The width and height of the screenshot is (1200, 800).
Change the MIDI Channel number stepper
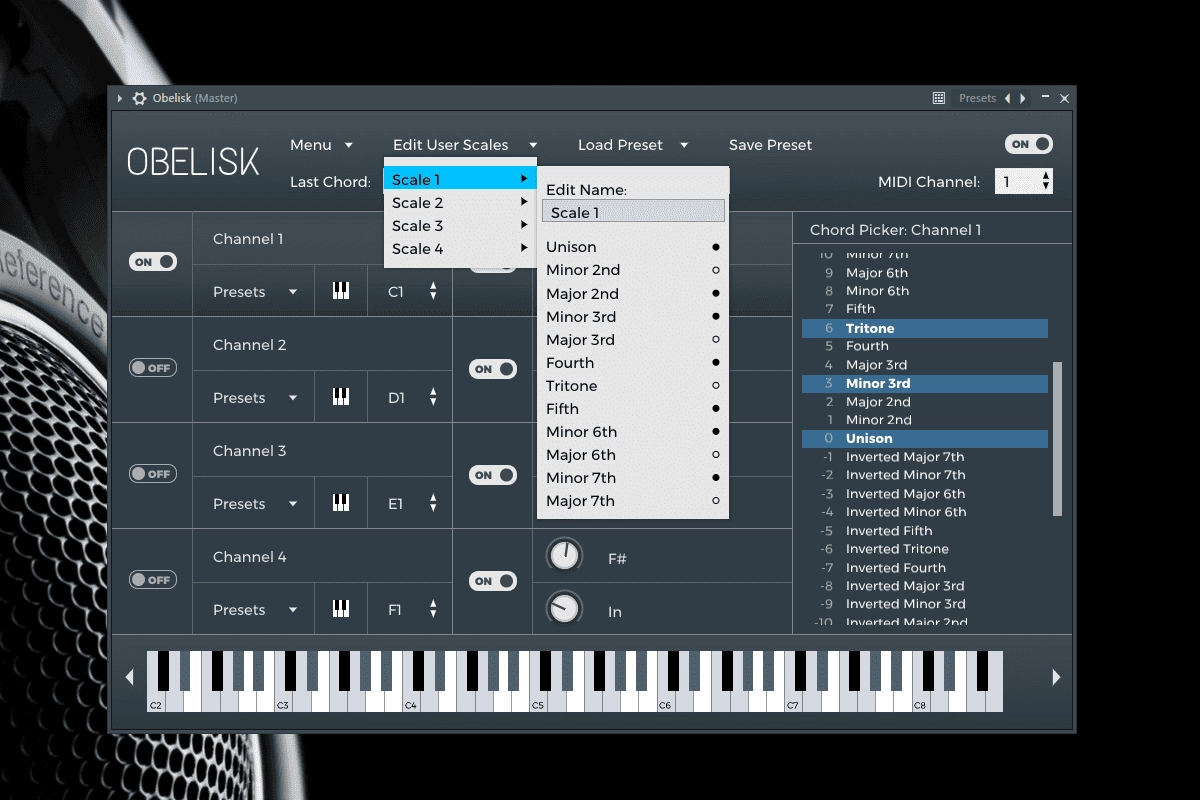pos(1046,181)
